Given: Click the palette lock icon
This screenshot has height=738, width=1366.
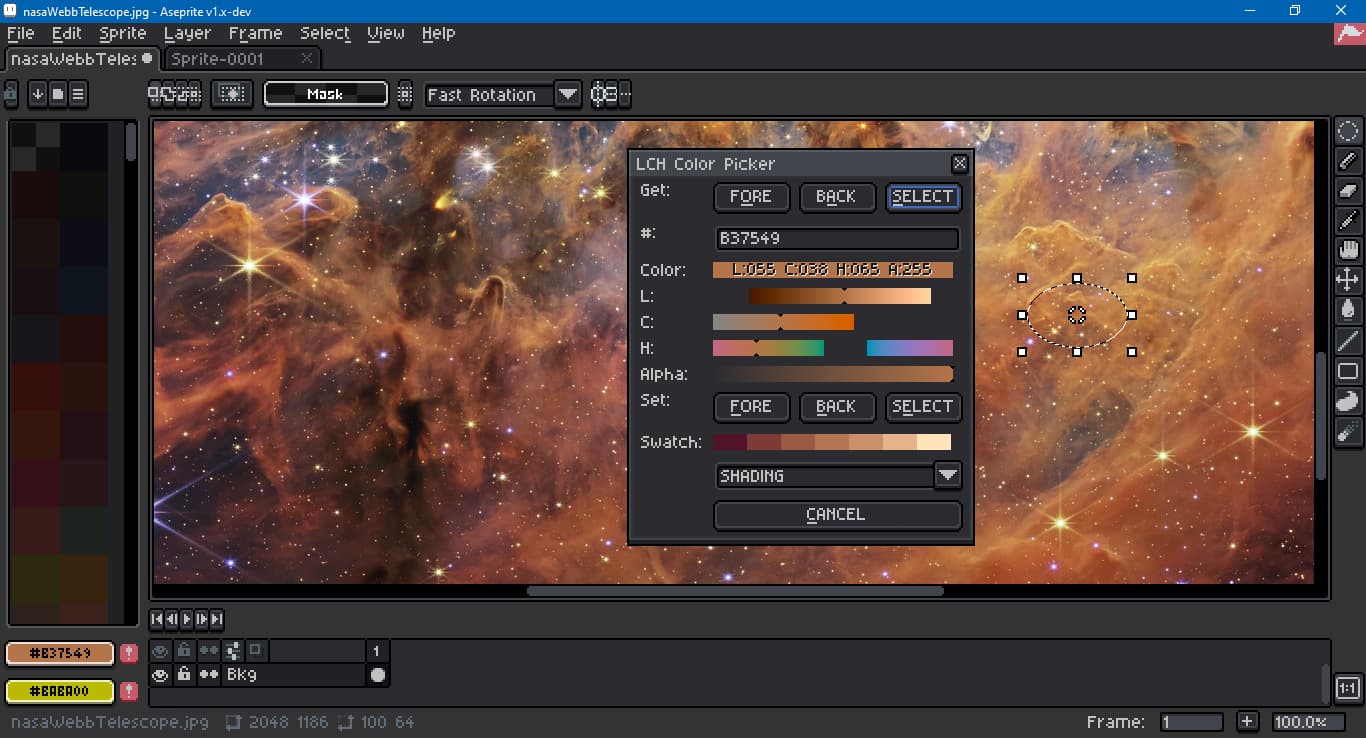Looking at the screenshot, I should pyautogui.click(x=11, y=95).
